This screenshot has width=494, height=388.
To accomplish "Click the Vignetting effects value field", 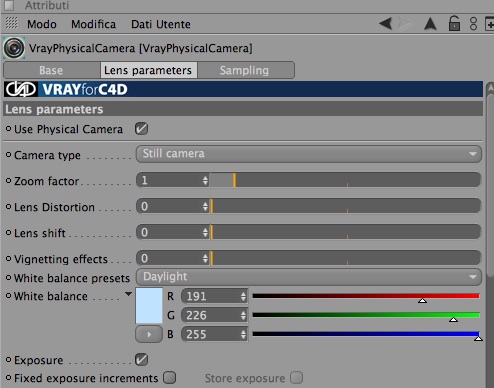I will (x=173, y=258).
